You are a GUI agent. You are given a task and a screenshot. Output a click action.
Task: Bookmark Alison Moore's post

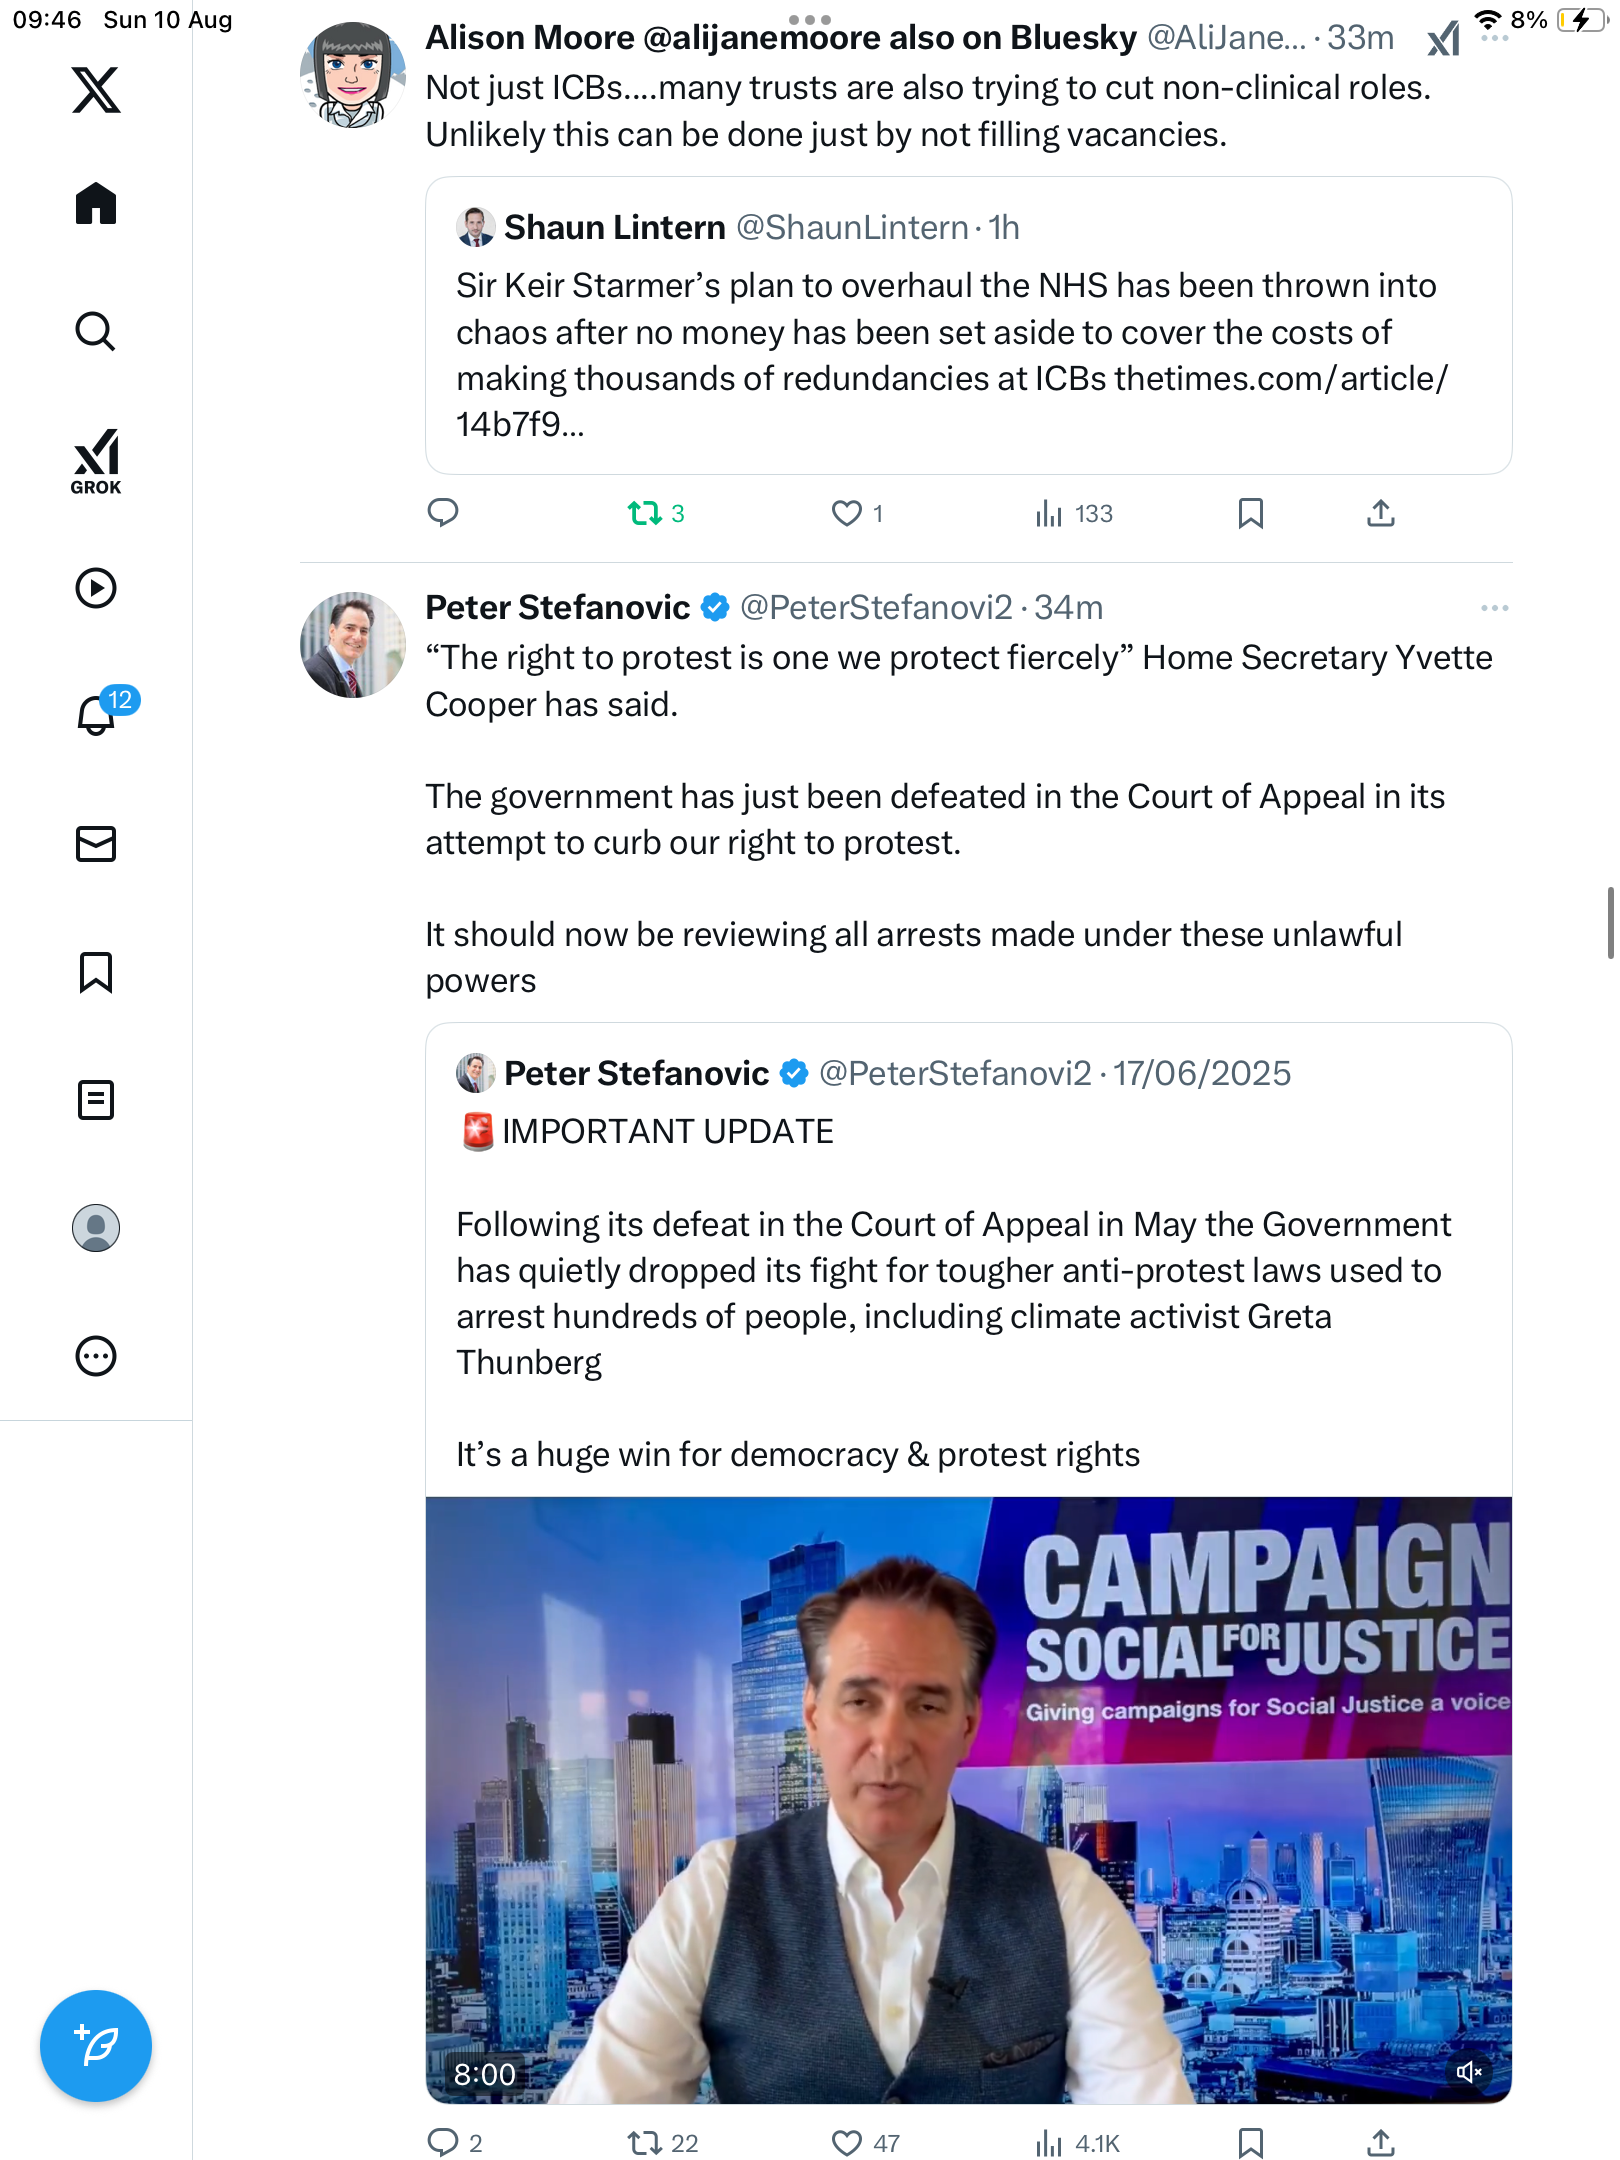pyautogui.click(x=1250, y=514)
